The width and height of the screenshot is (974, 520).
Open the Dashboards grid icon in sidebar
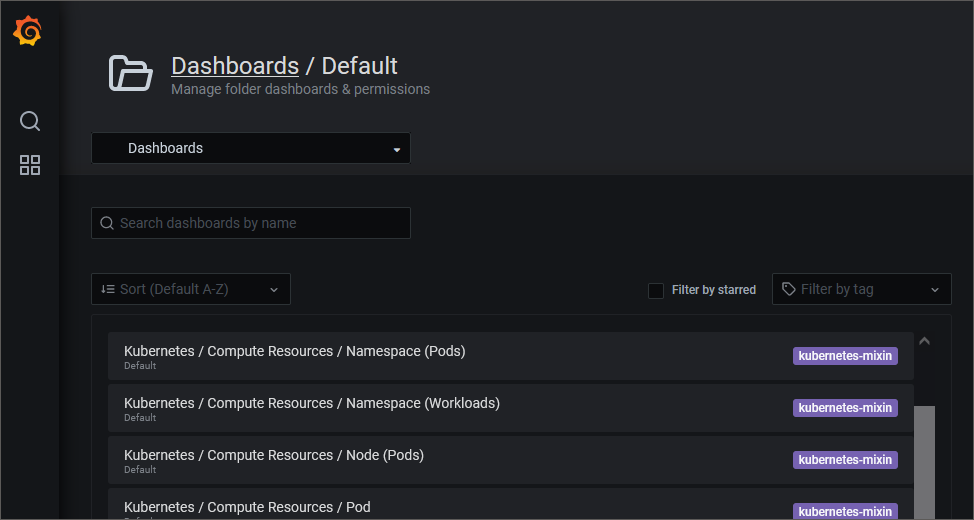pyautogui.click(x=30, y=165)
